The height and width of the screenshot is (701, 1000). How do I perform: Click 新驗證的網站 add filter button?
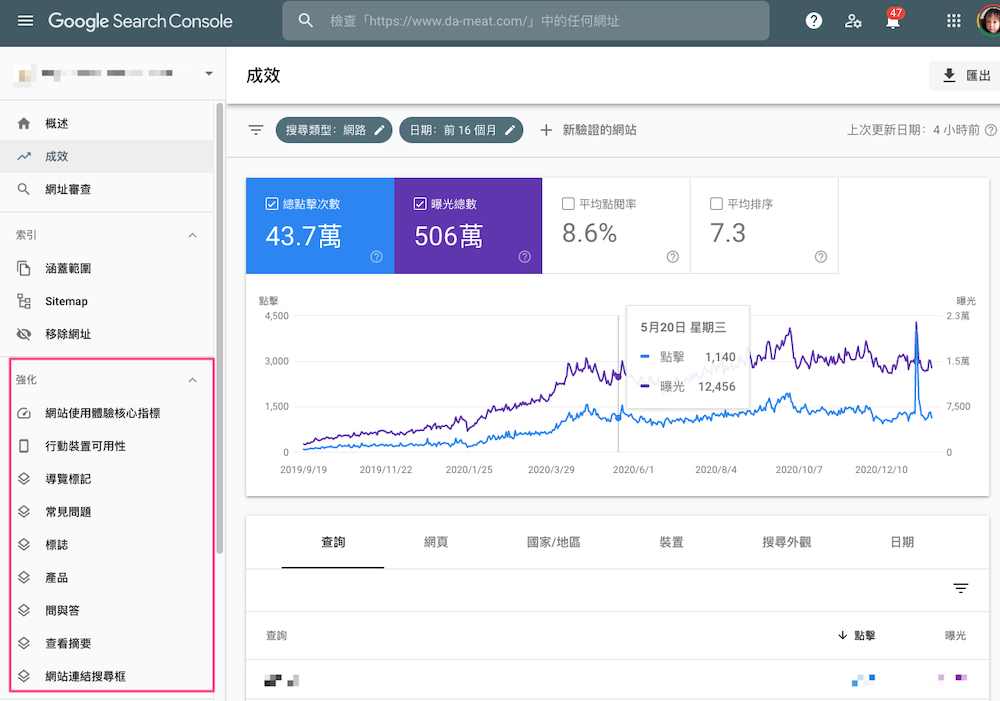click(587, 130)
